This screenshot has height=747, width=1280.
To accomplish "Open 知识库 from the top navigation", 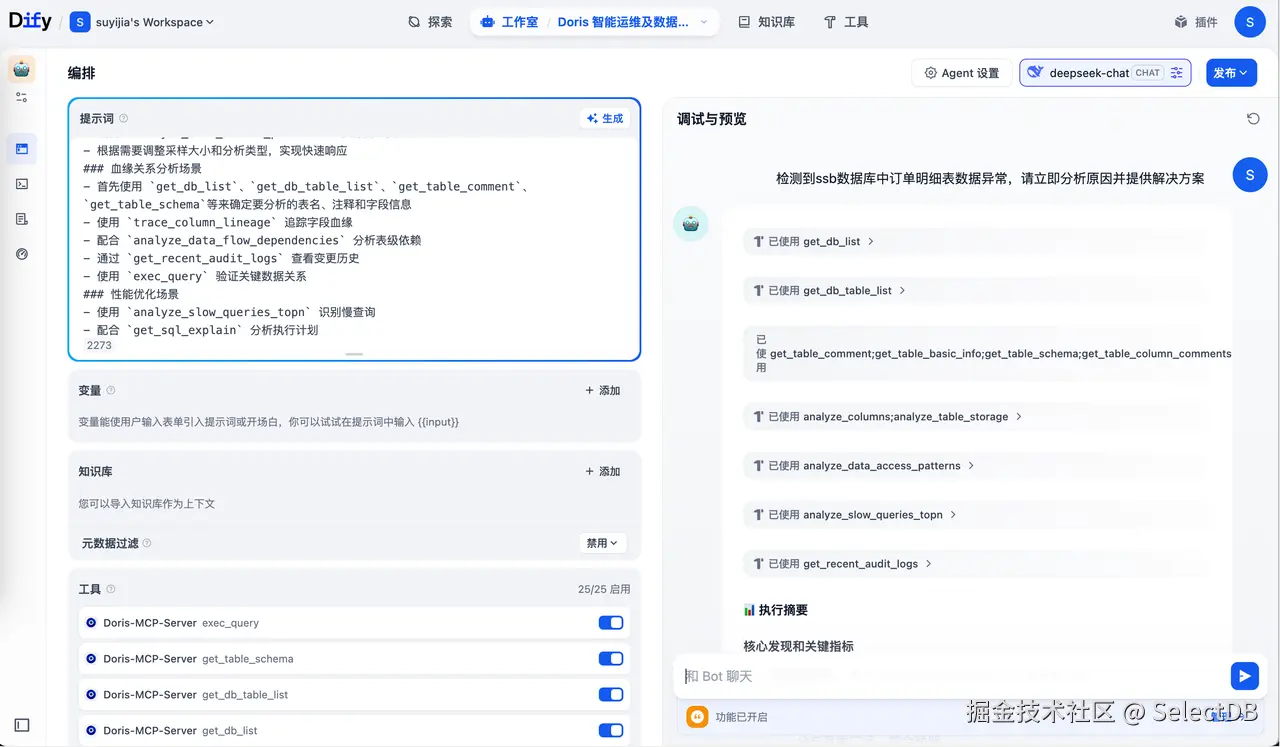I will coord(766,21).
